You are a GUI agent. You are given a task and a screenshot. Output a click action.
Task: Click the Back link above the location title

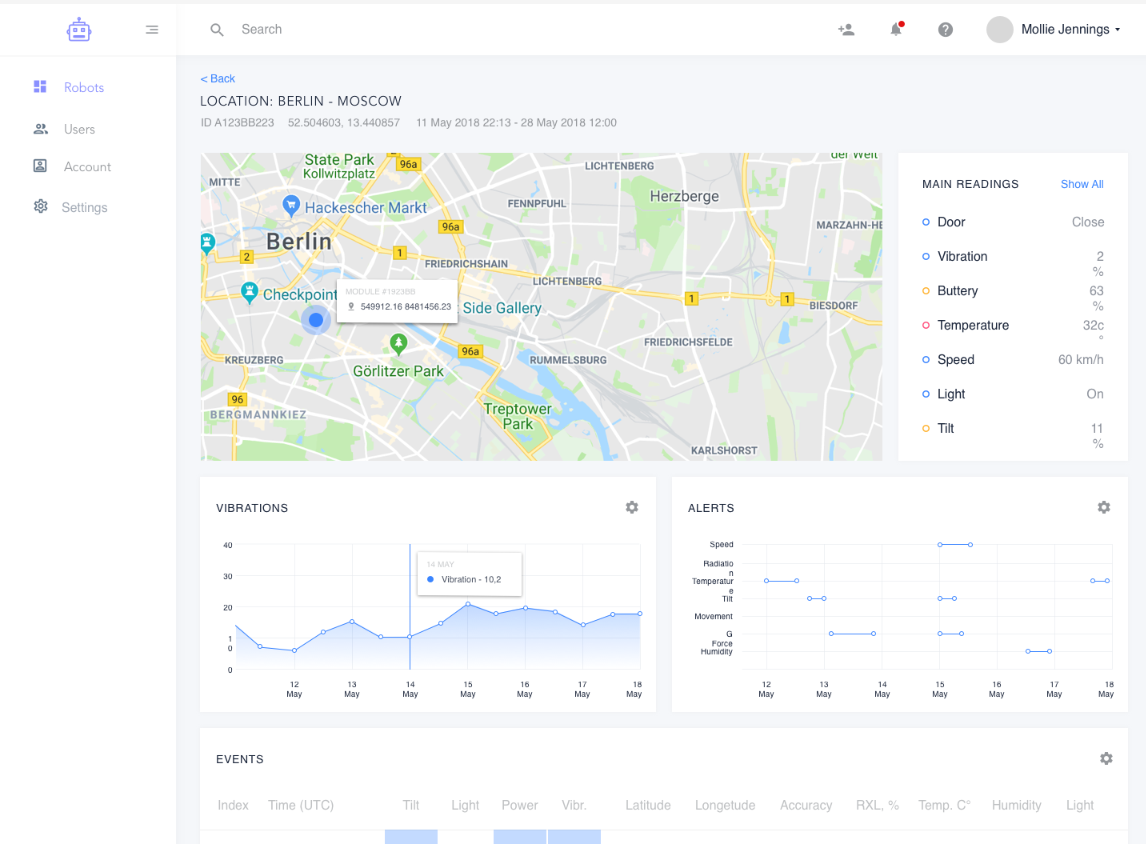click(218, 78)
